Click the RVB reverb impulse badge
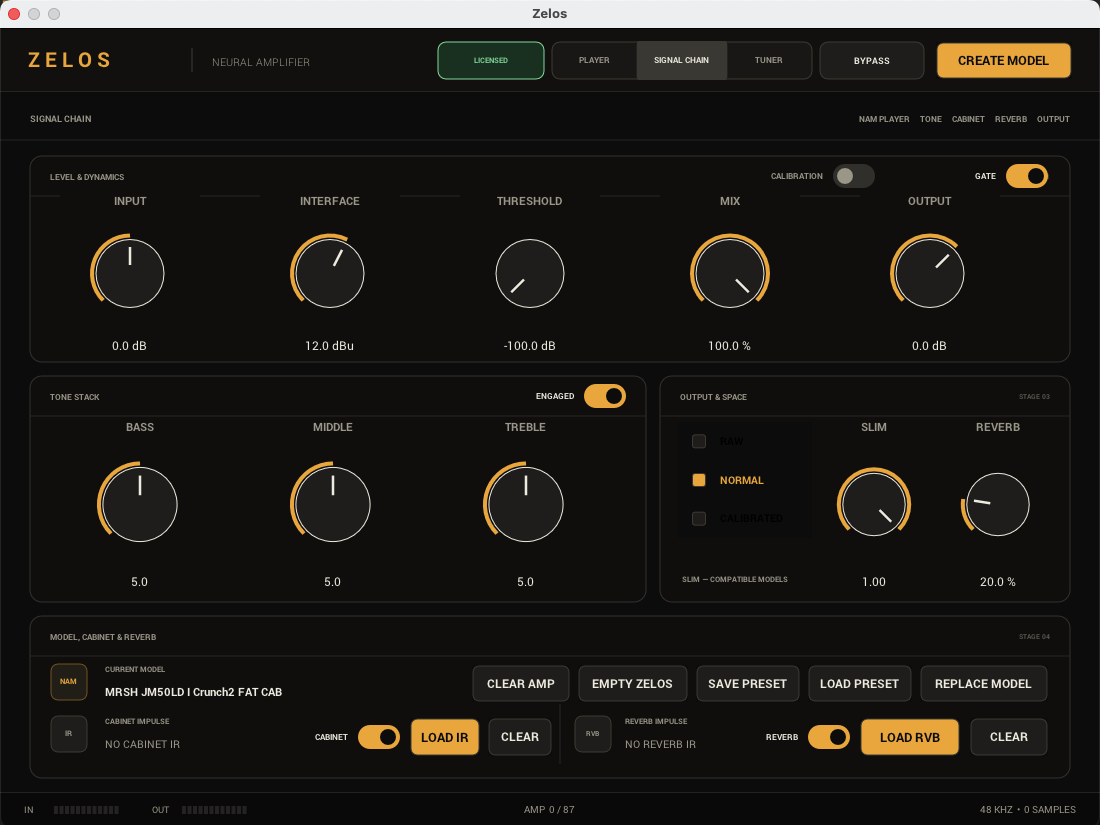The height and width of the screenshot is (825, 1100). pyautogui.click(x=593, y=734)
